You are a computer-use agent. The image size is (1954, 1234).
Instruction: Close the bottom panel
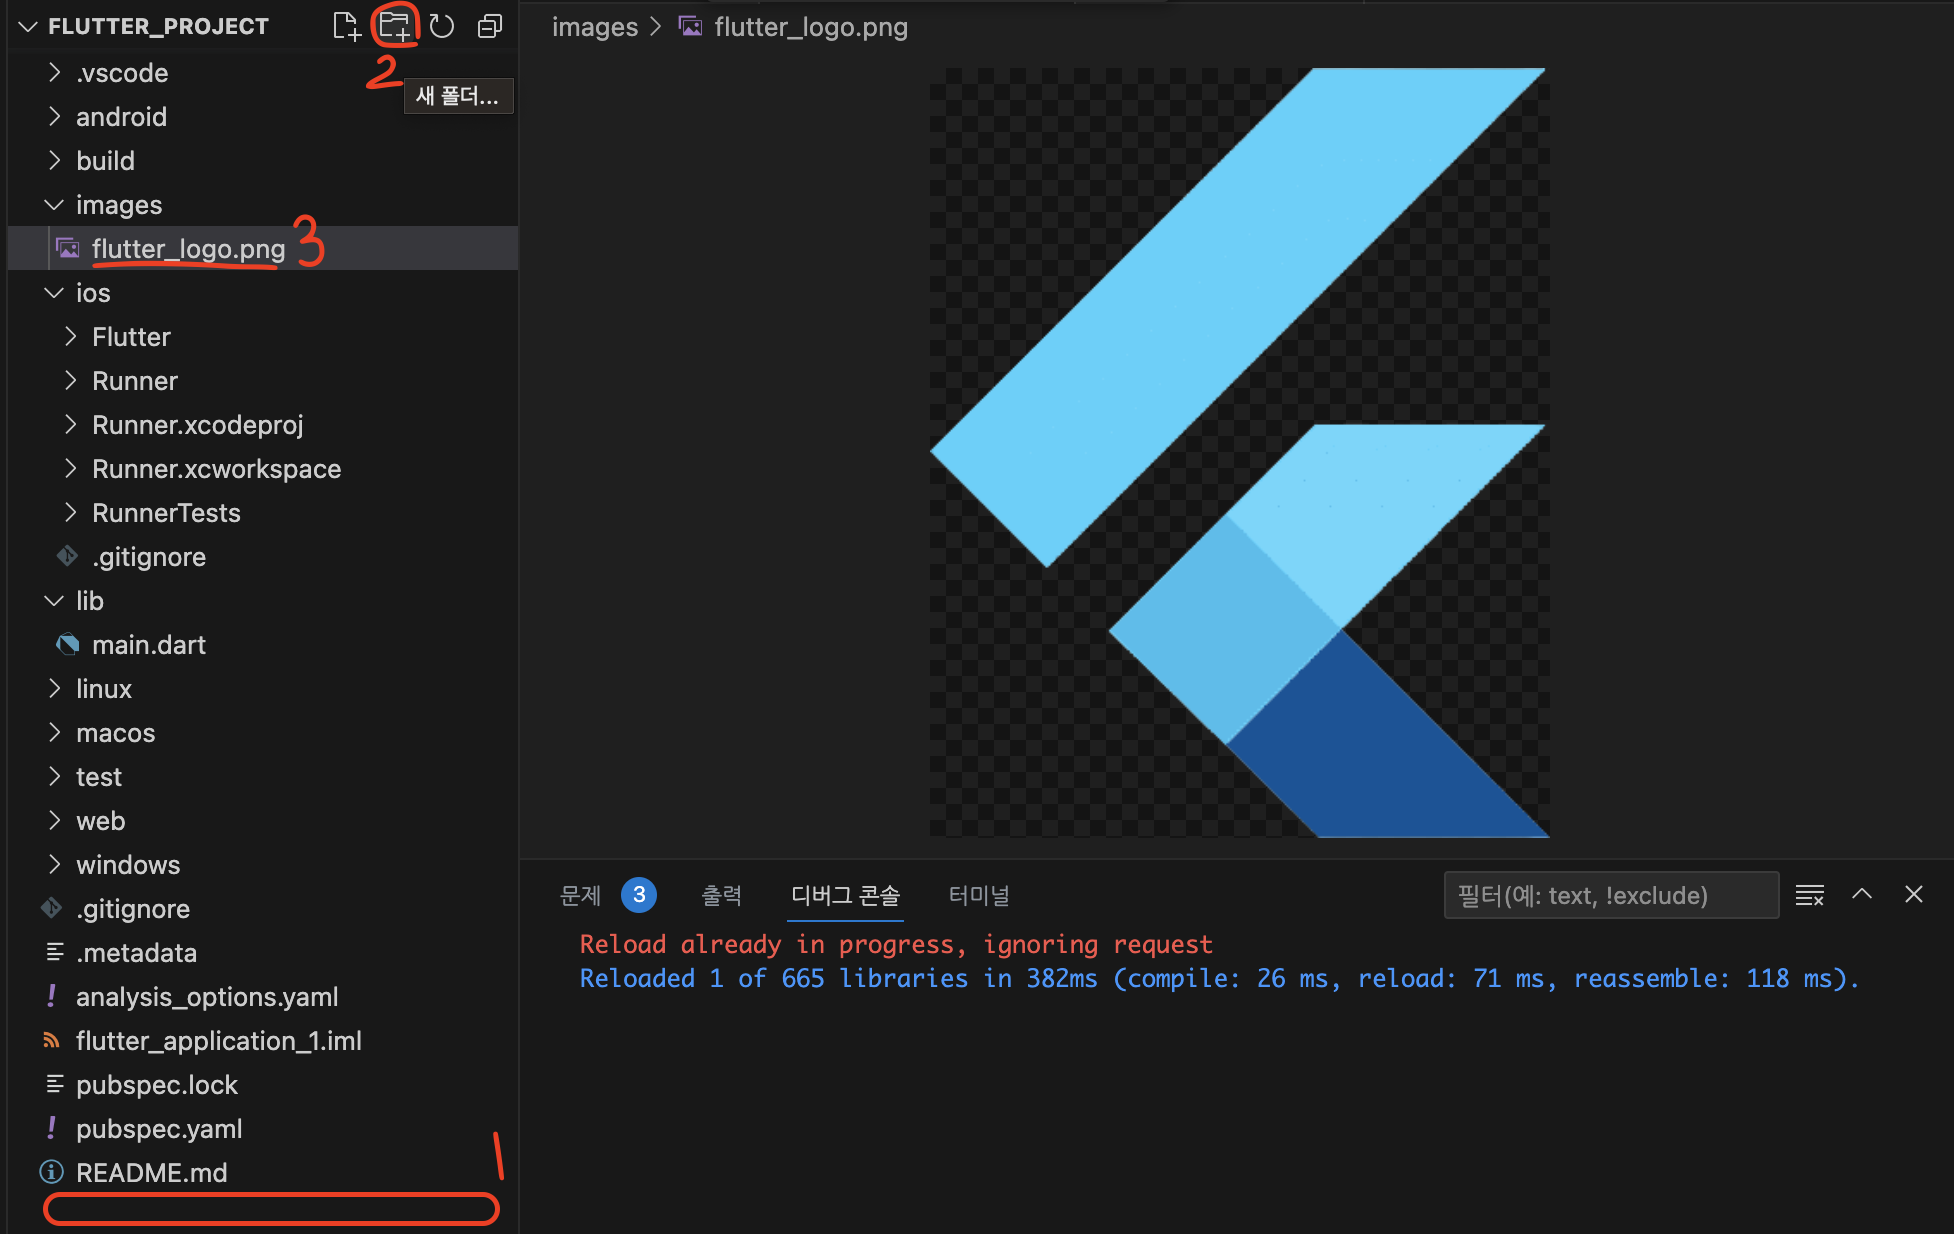pyautogui.click(x=1913, y=895)
